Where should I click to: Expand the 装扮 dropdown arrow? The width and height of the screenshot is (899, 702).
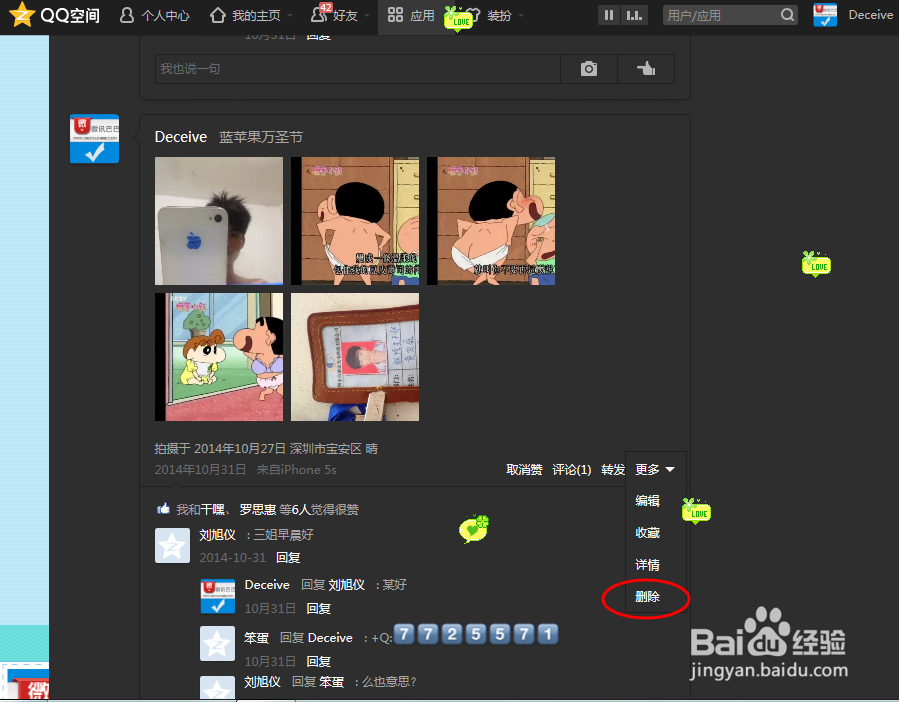pyautogui.click(x=521, y=15)
